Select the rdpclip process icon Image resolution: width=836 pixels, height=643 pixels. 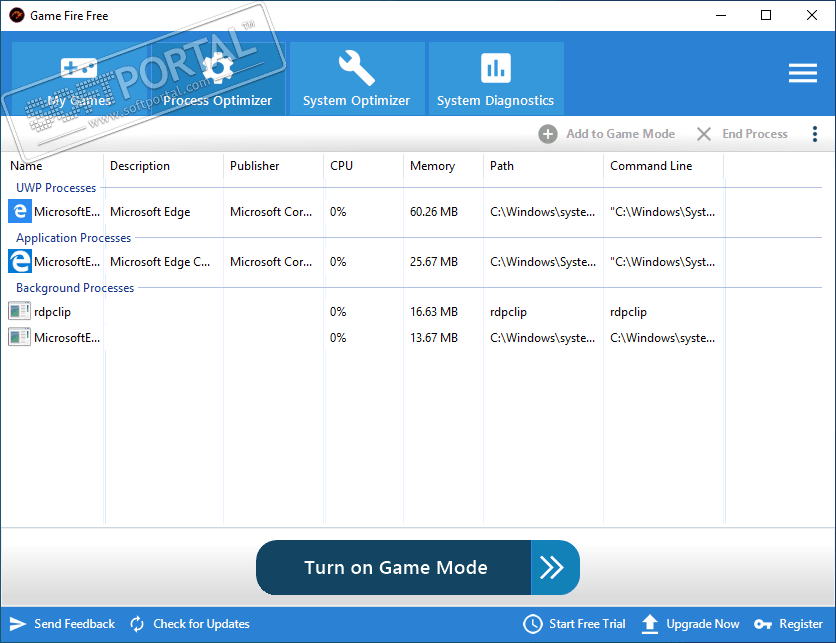click(x=19, y=311)
